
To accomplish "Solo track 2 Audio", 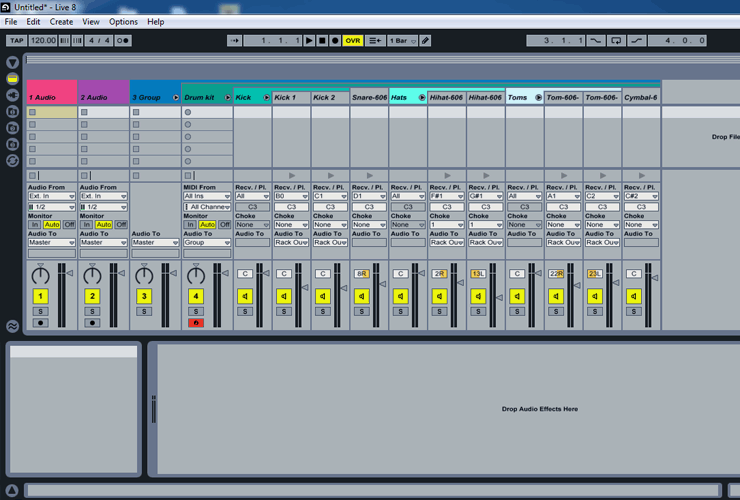I will tap(92, 311).
